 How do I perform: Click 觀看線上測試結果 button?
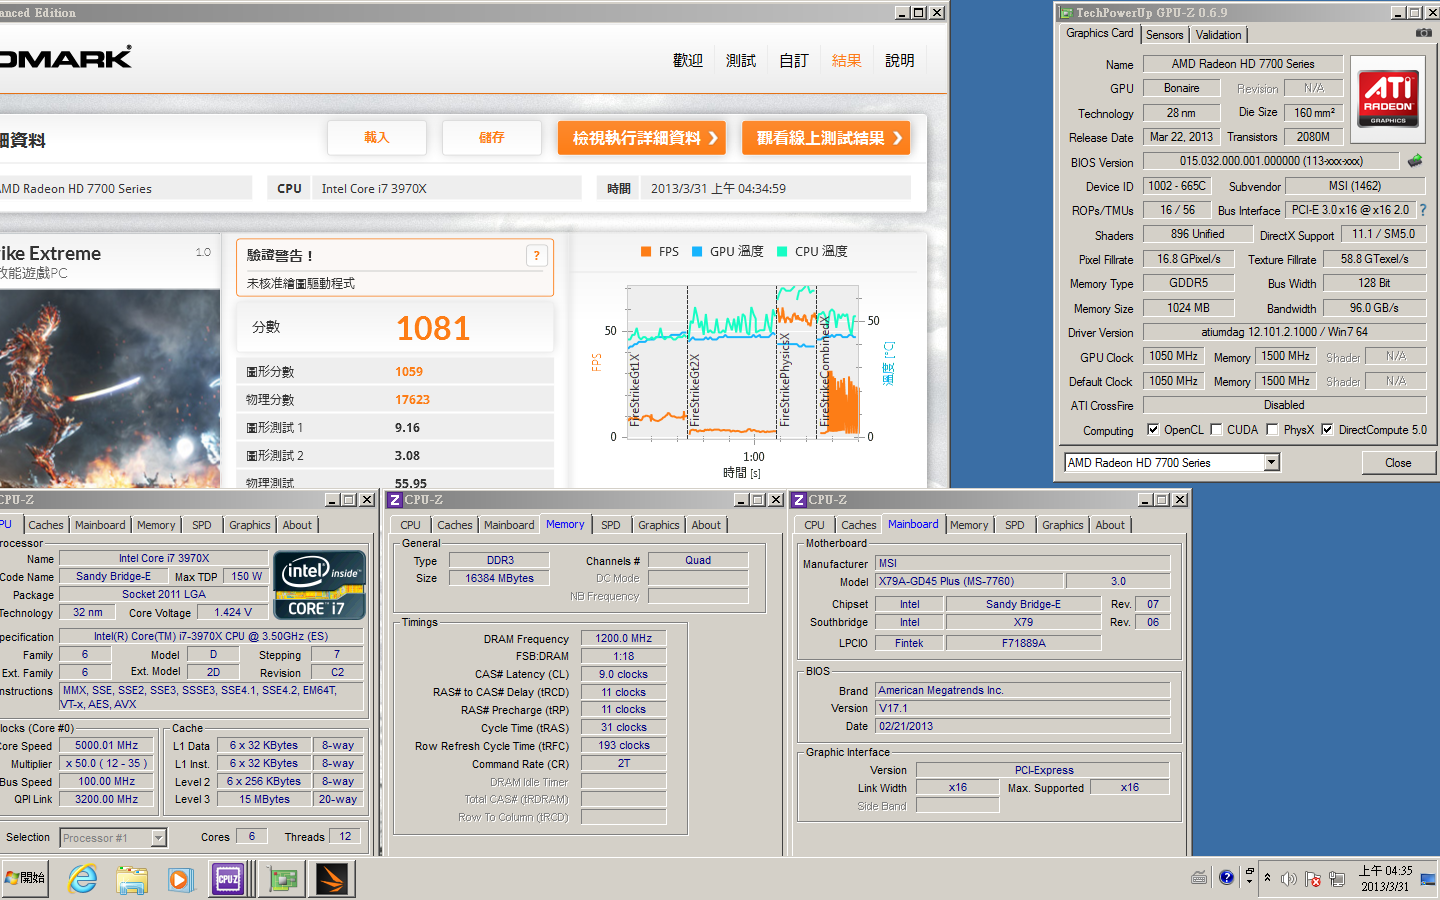pos(826,138)
